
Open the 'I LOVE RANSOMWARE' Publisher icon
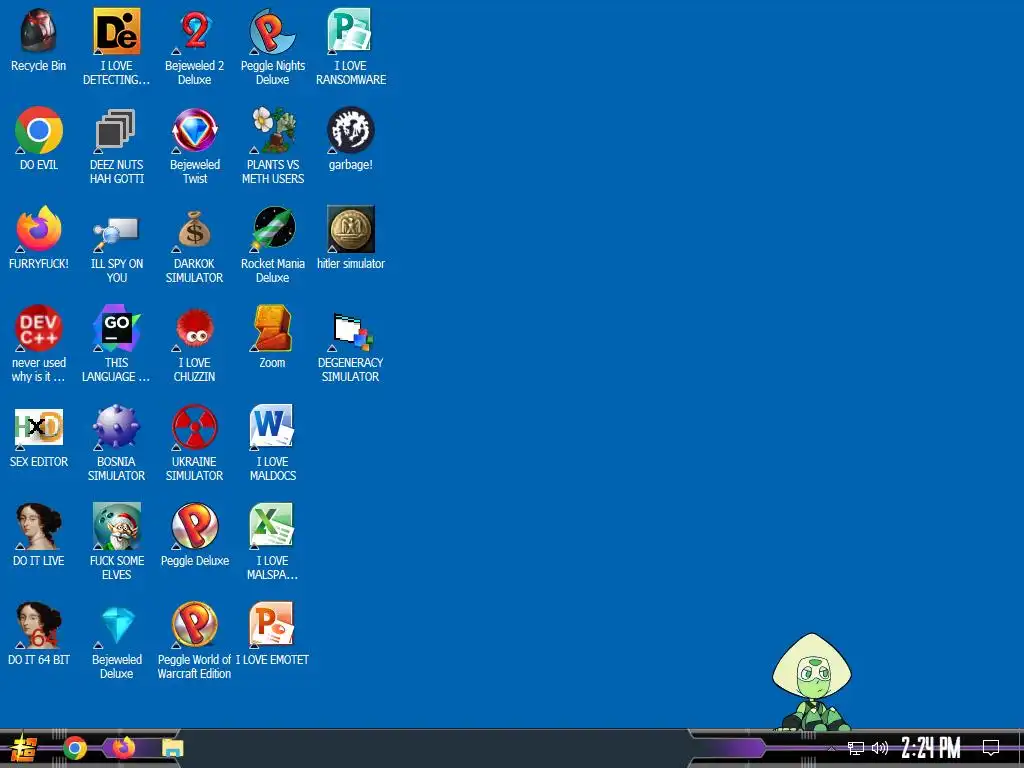pyautogui.click(x=351, y=31)
